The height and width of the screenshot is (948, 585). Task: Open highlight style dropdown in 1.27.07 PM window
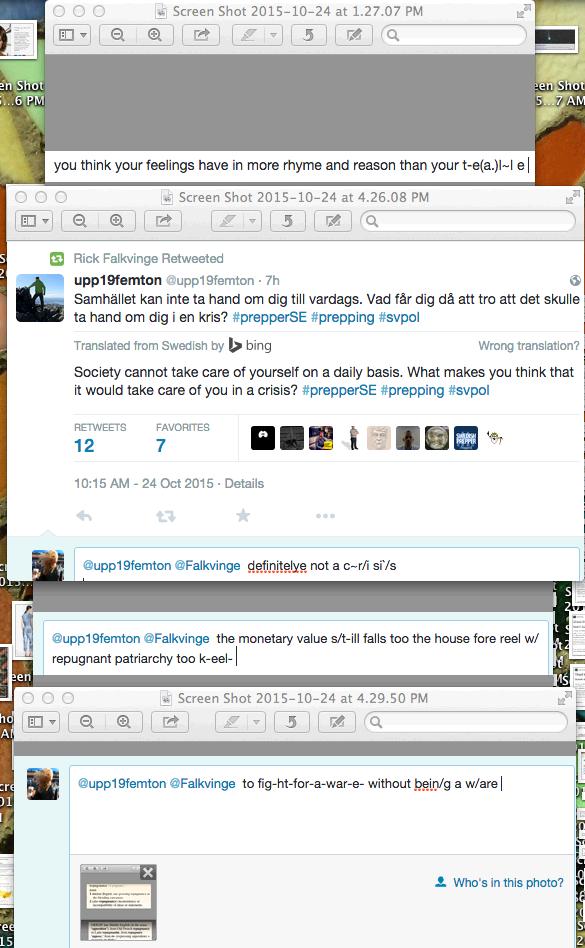point(273,35)
